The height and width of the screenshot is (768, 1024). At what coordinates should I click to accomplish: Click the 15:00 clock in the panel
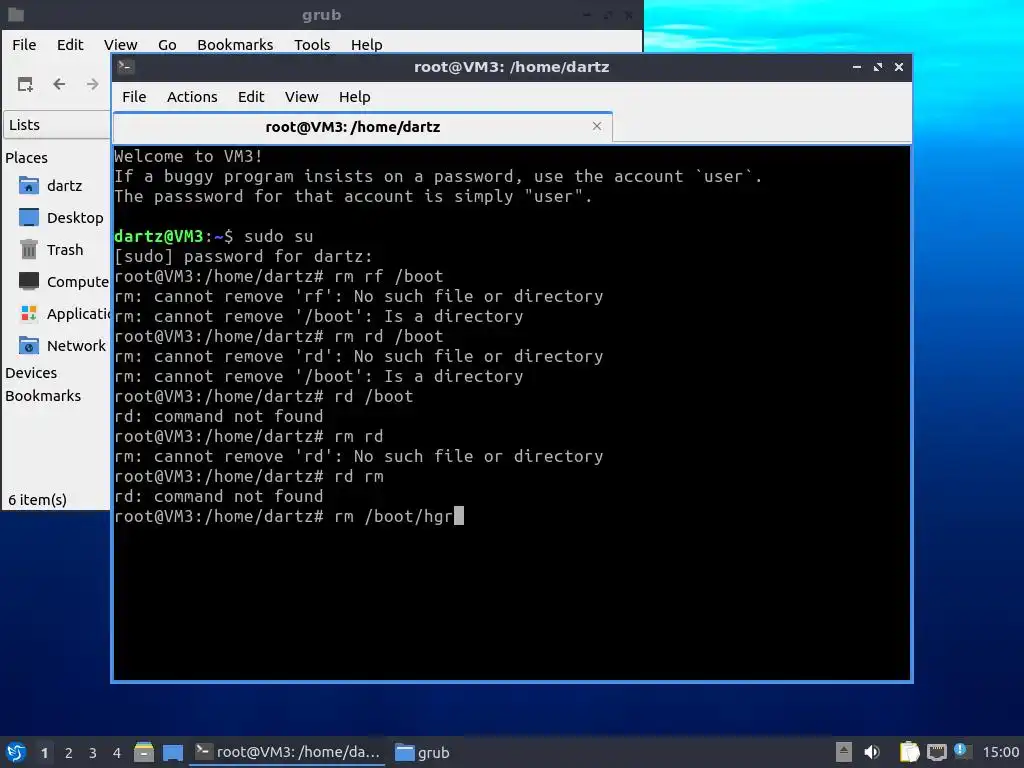pyautogui.click(x=1000, y=752)
